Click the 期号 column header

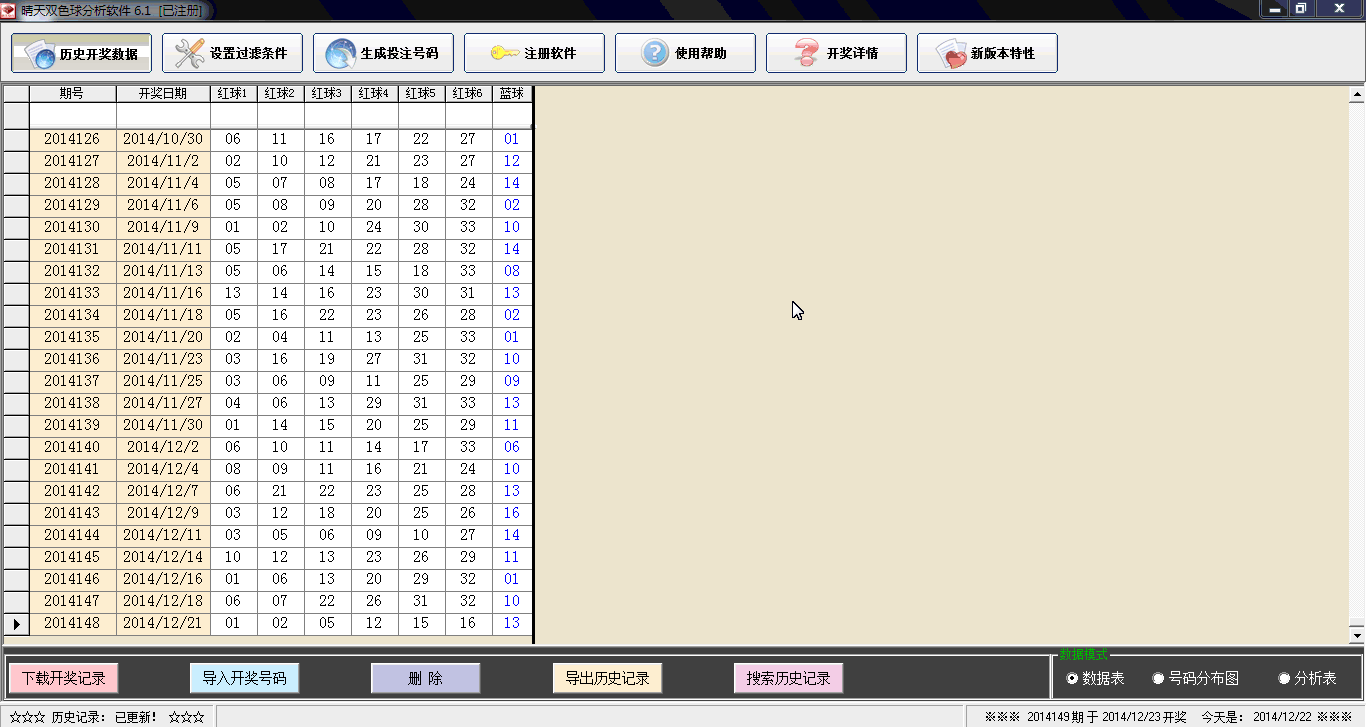(72, 92)
